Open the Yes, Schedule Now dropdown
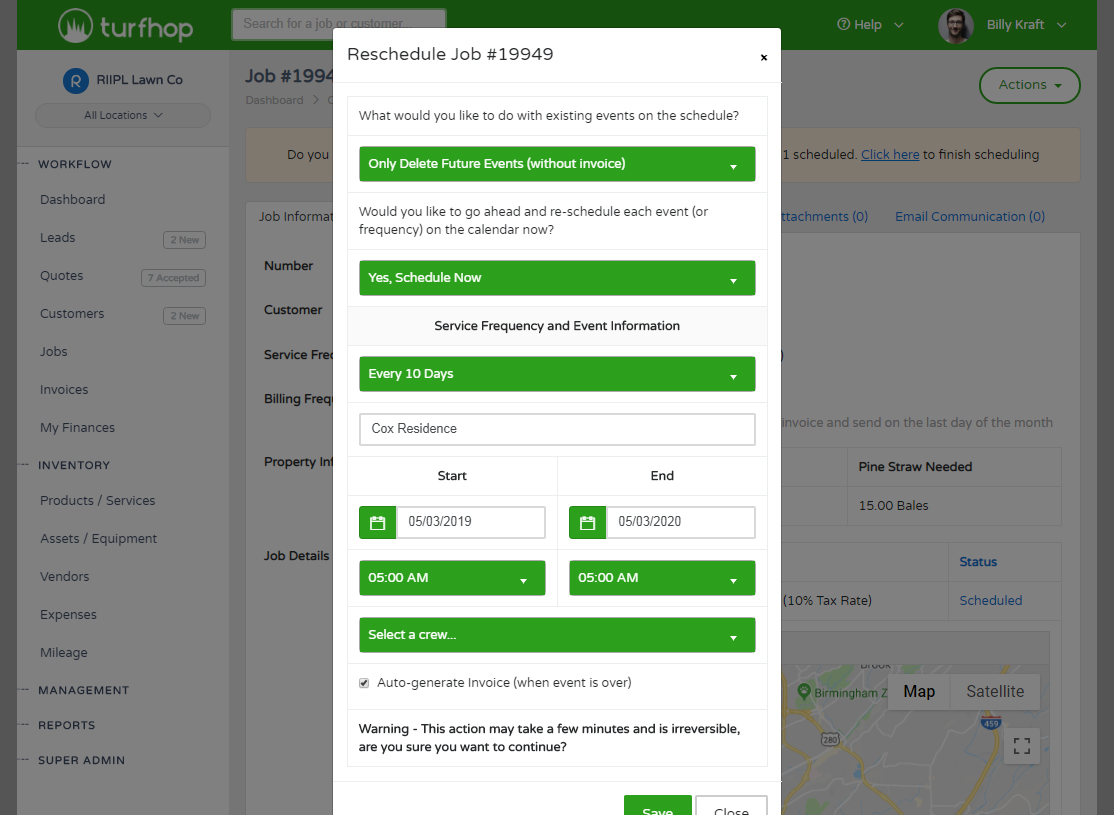Image resolution: width=1114 pixels, height=815 pixels. pyautogui.click(x=557, y=278)
